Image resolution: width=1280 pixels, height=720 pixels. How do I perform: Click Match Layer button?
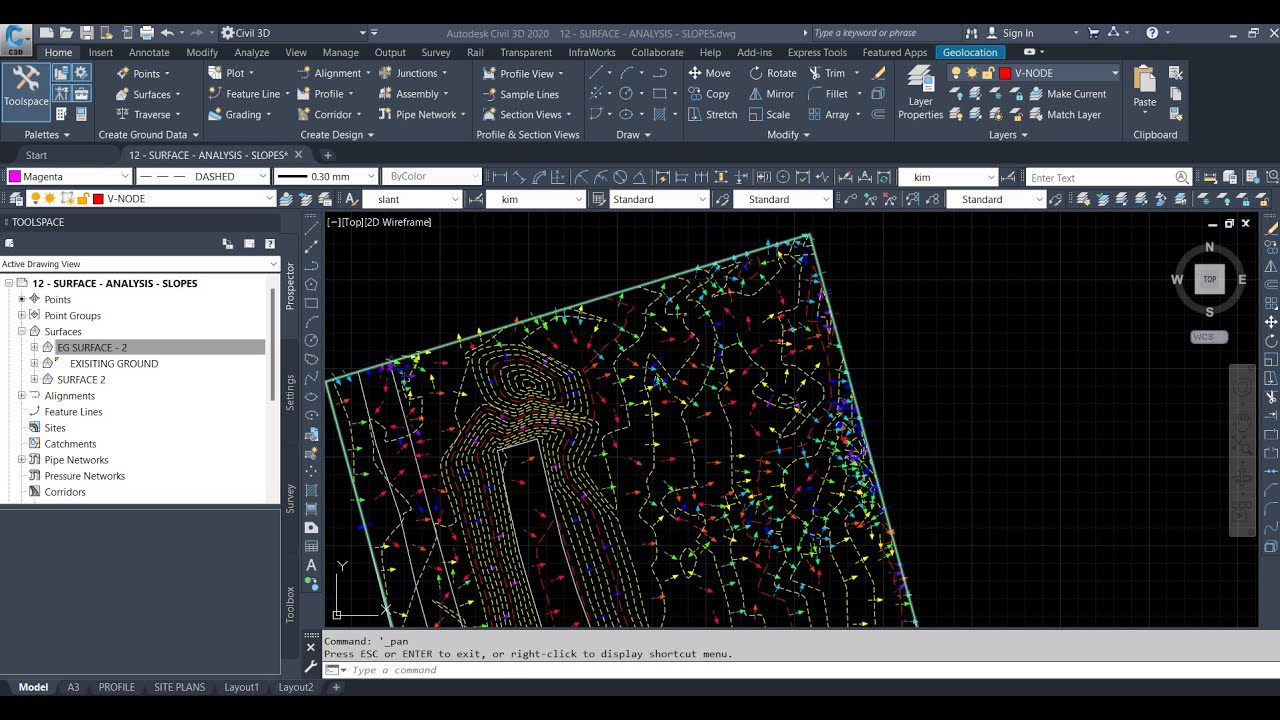coord(1064,115)
